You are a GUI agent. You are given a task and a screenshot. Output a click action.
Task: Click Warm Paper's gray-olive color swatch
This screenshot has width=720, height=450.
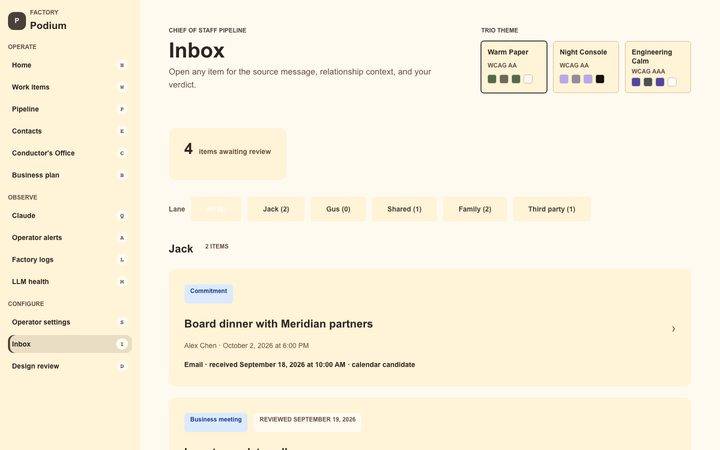coord(504,79)
